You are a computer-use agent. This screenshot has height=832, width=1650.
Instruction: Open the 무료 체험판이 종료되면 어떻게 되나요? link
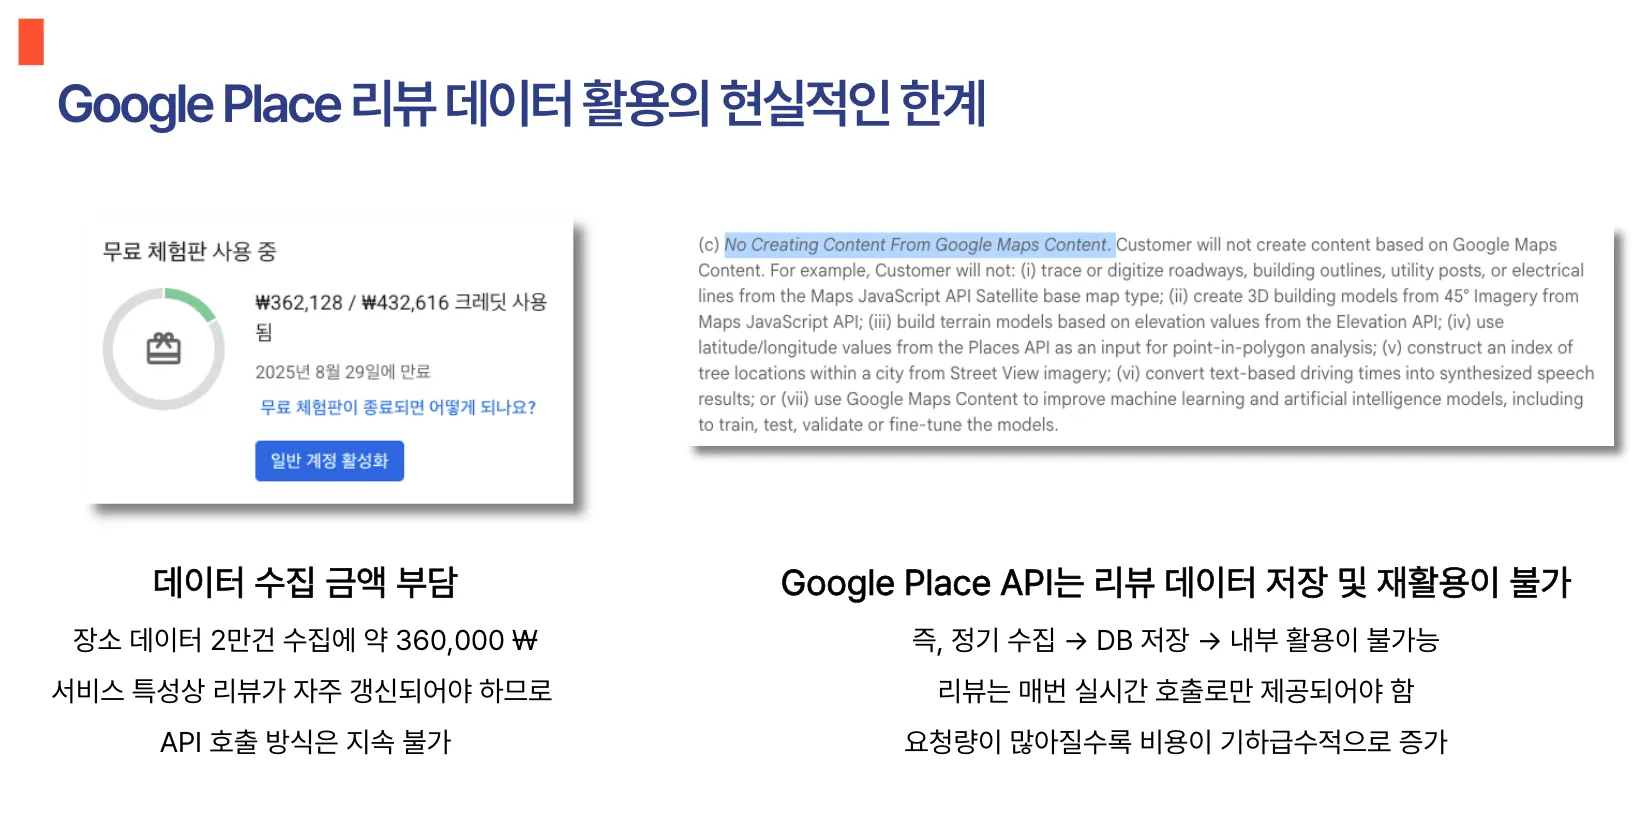pyautogui.click(x=398, y=407)
